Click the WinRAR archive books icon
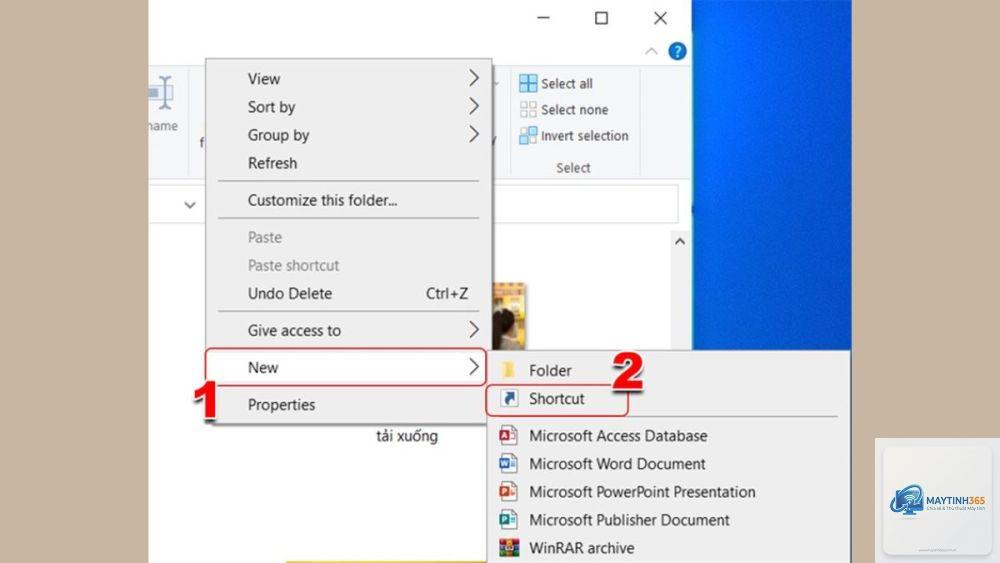 tap(509, 548)
